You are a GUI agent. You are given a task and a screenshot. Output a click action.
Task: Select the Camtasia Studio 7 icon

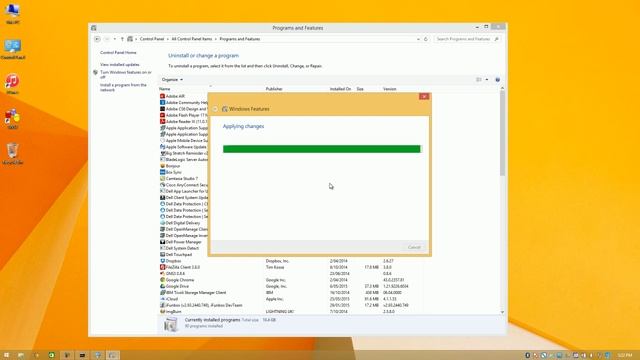click(x=162, y=178)
